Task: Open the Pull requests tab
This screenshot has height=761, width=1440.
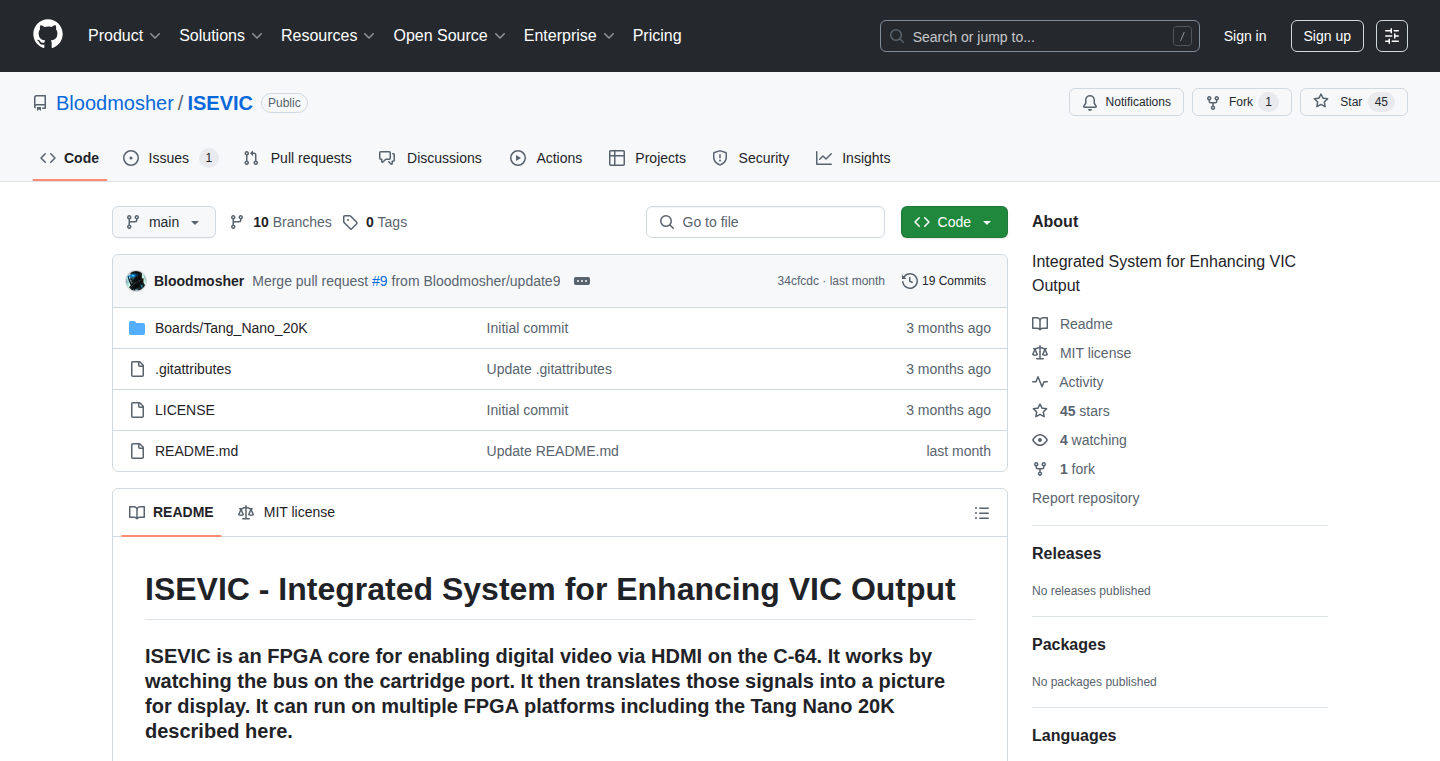Action: [298, 158]
